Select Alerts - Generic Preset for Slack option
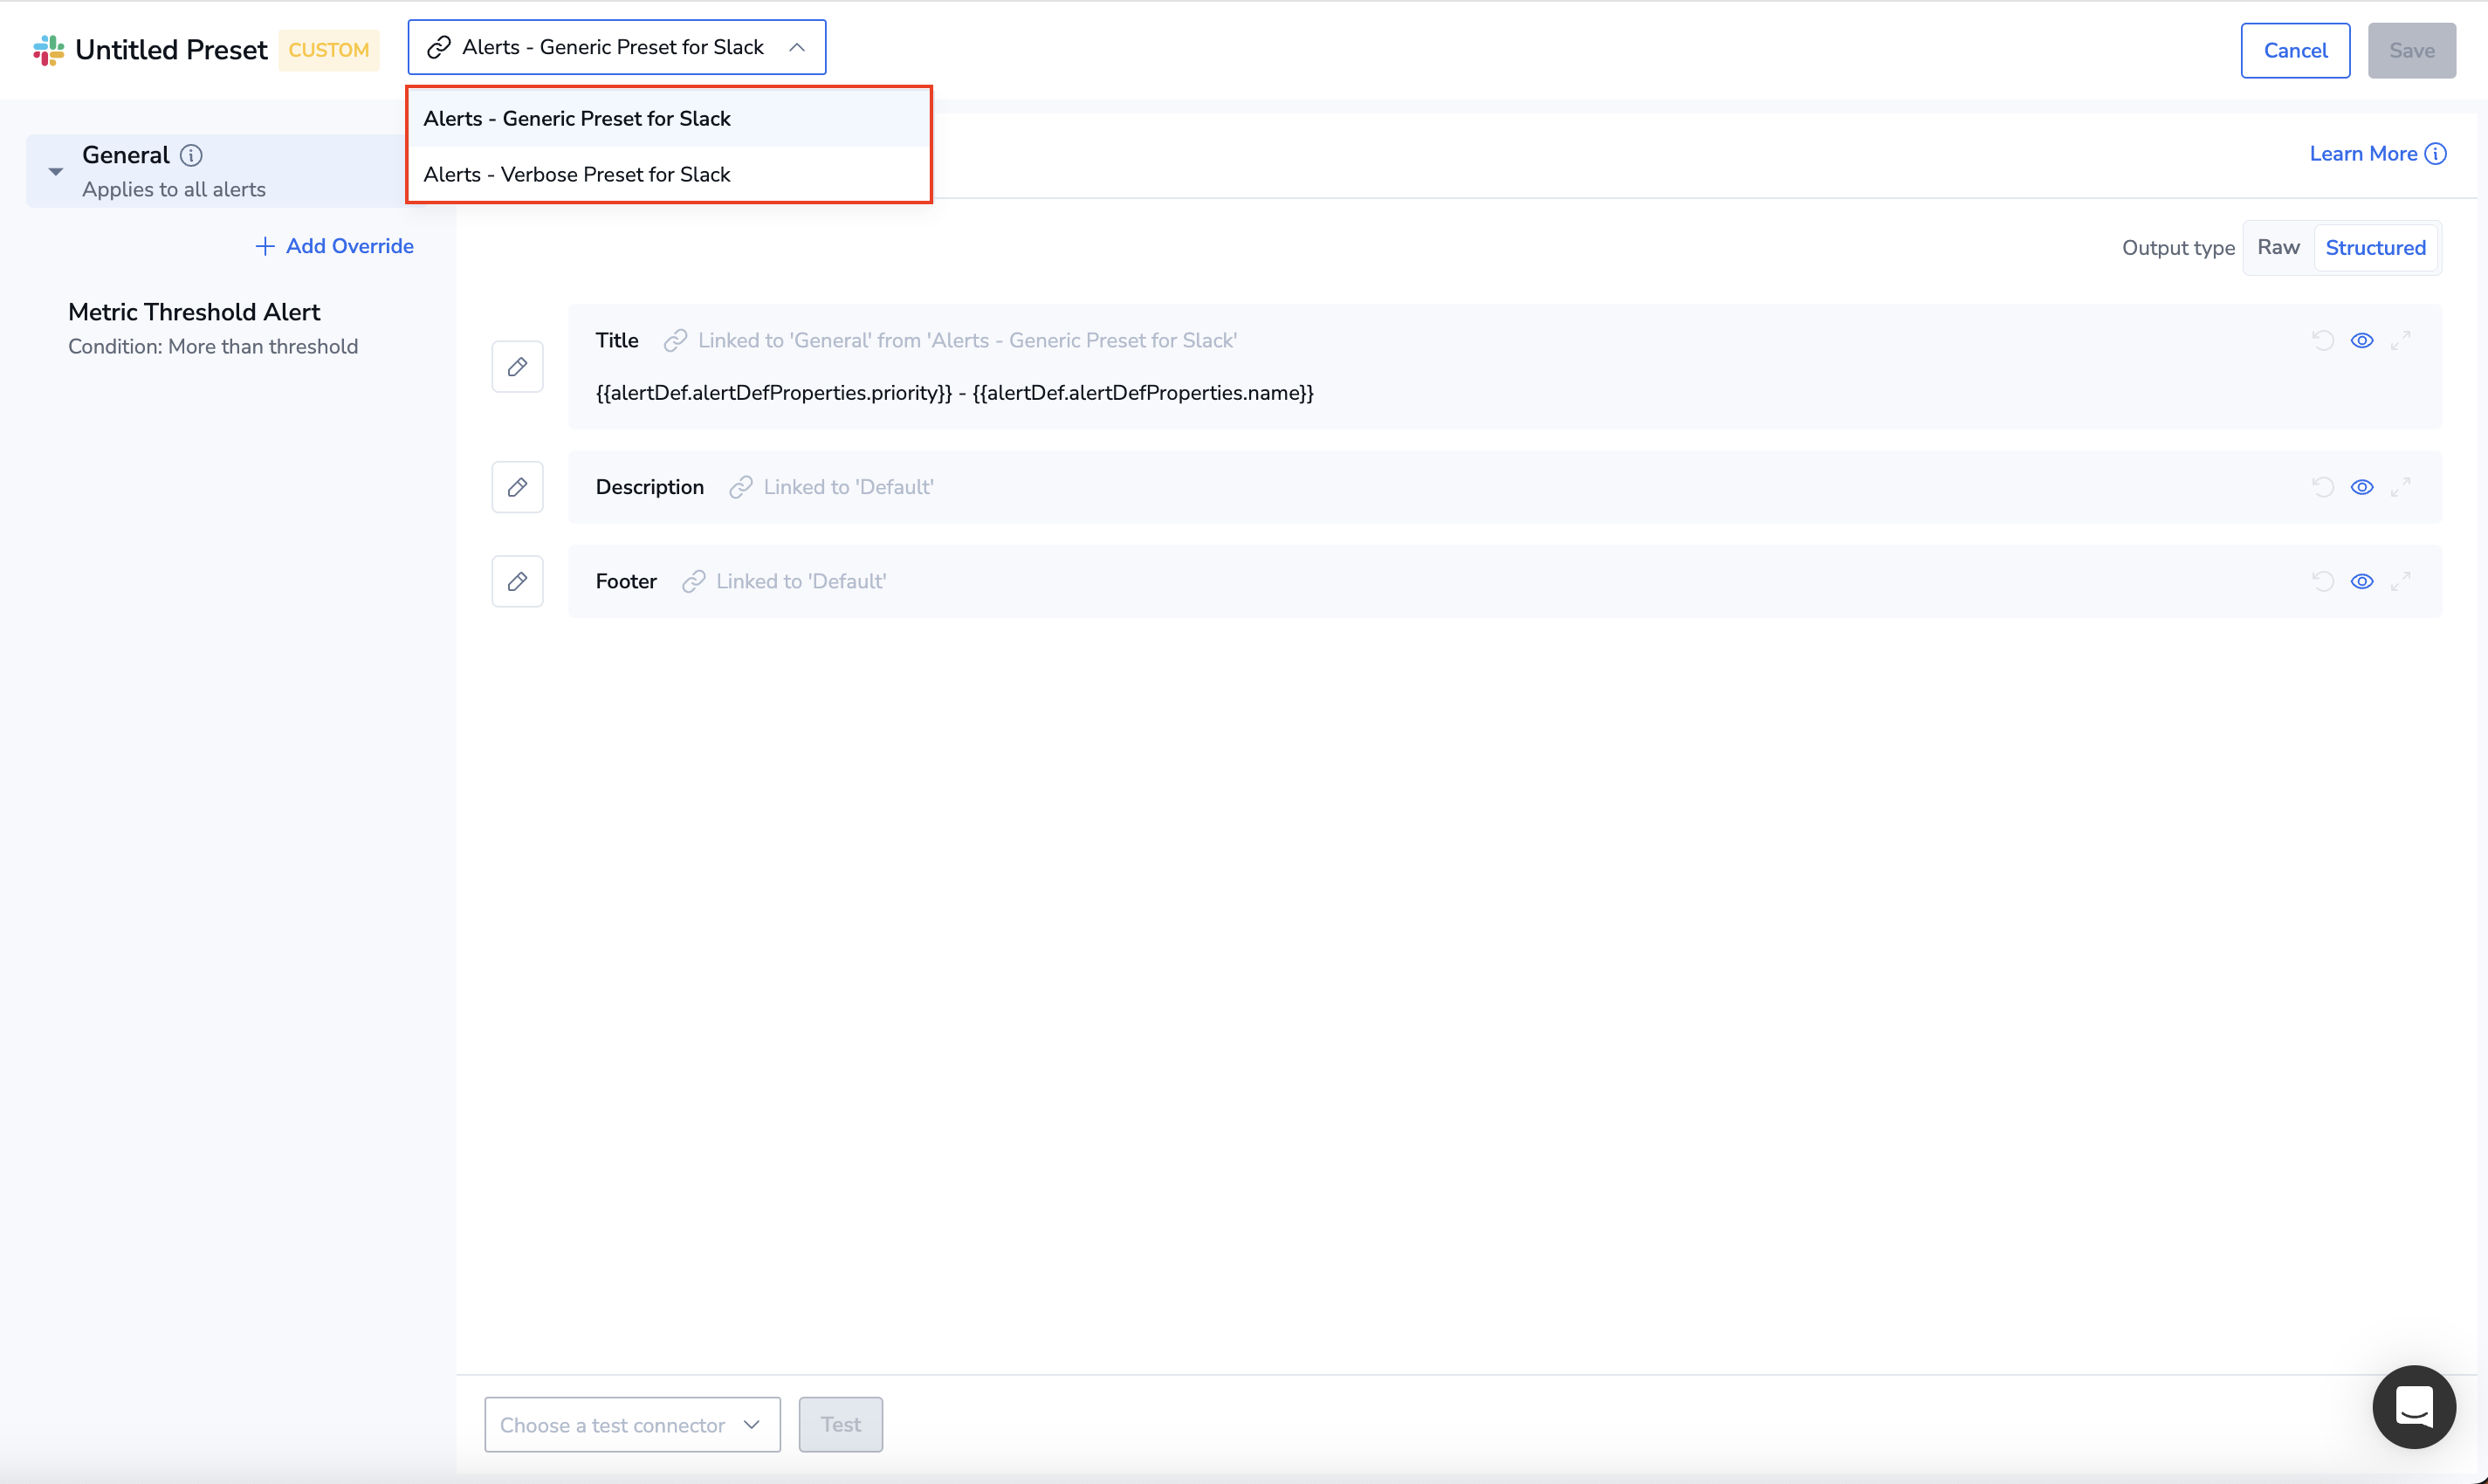Viewport: 2488px width, 1484px height. click(668, 118)
